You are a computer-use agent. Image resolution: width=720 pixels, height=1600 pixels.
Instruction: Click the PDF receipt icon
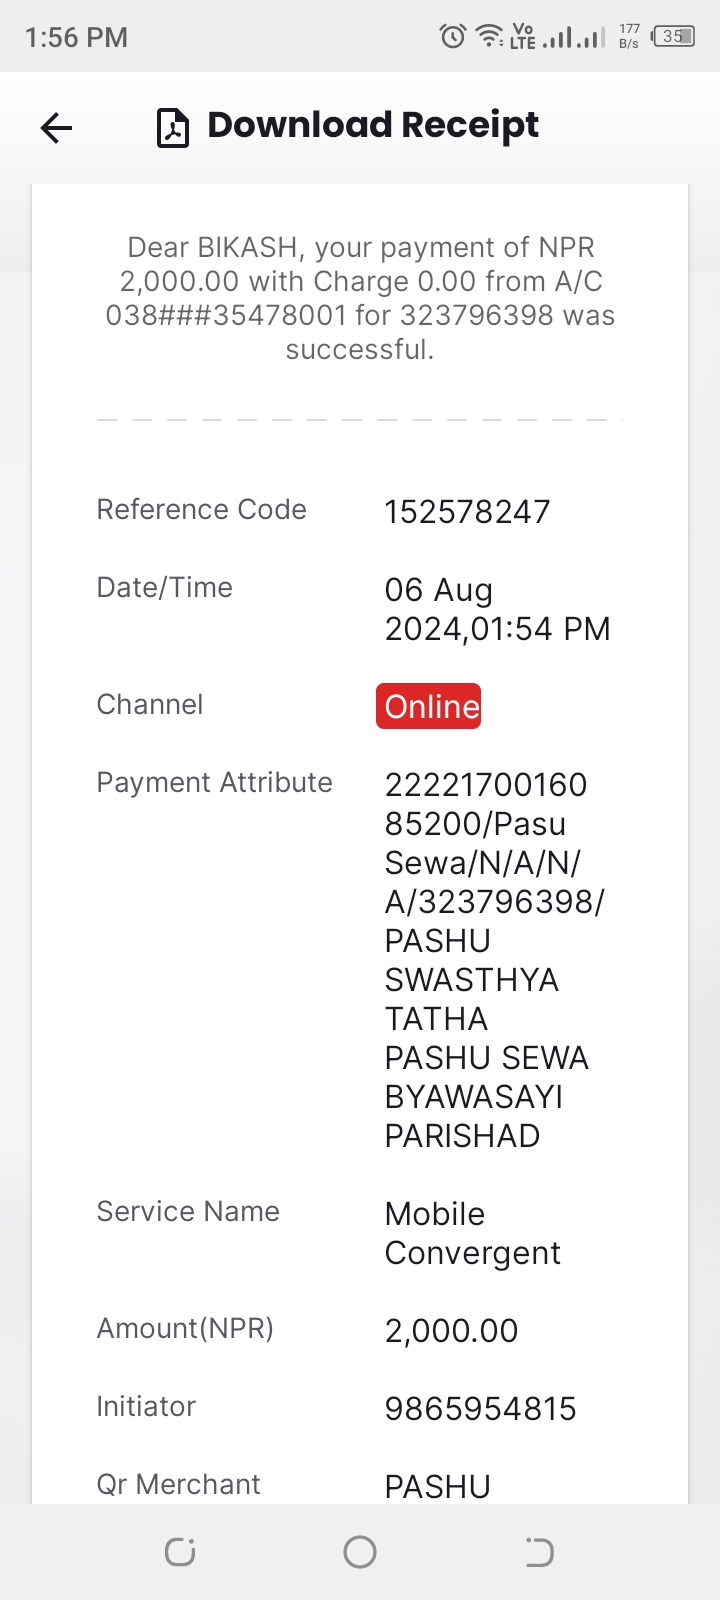(173, 128)
